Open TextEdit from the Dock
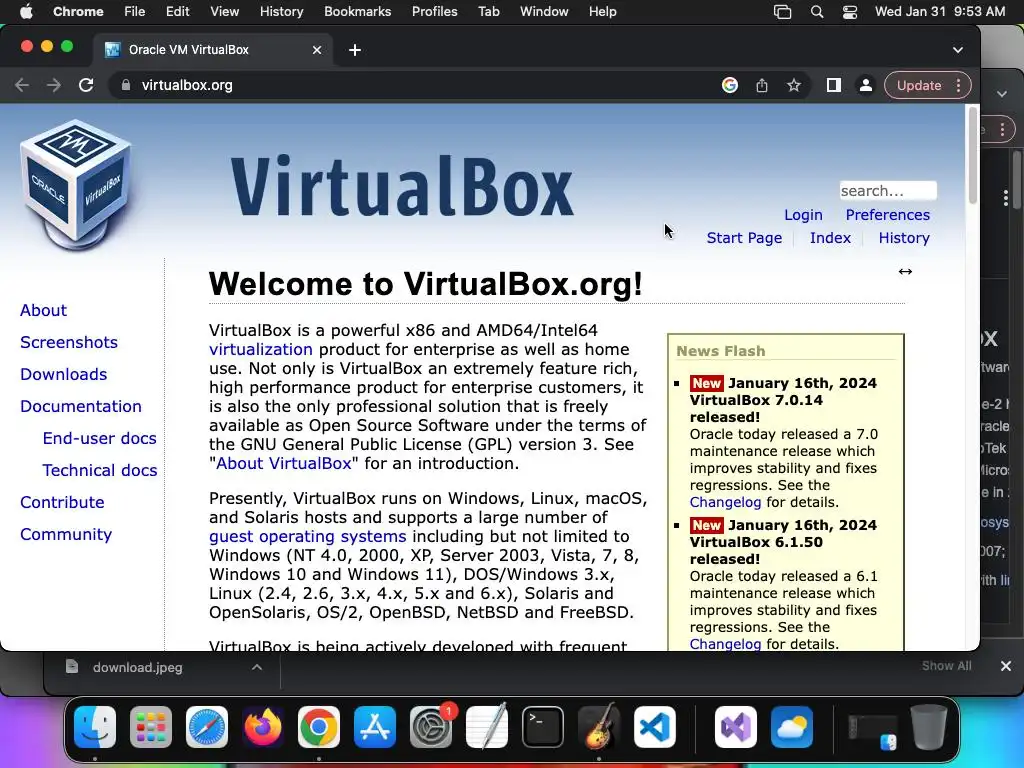The width and height of the screenshot is (1024, 768). pyautogui.click(x=487, y=727)
